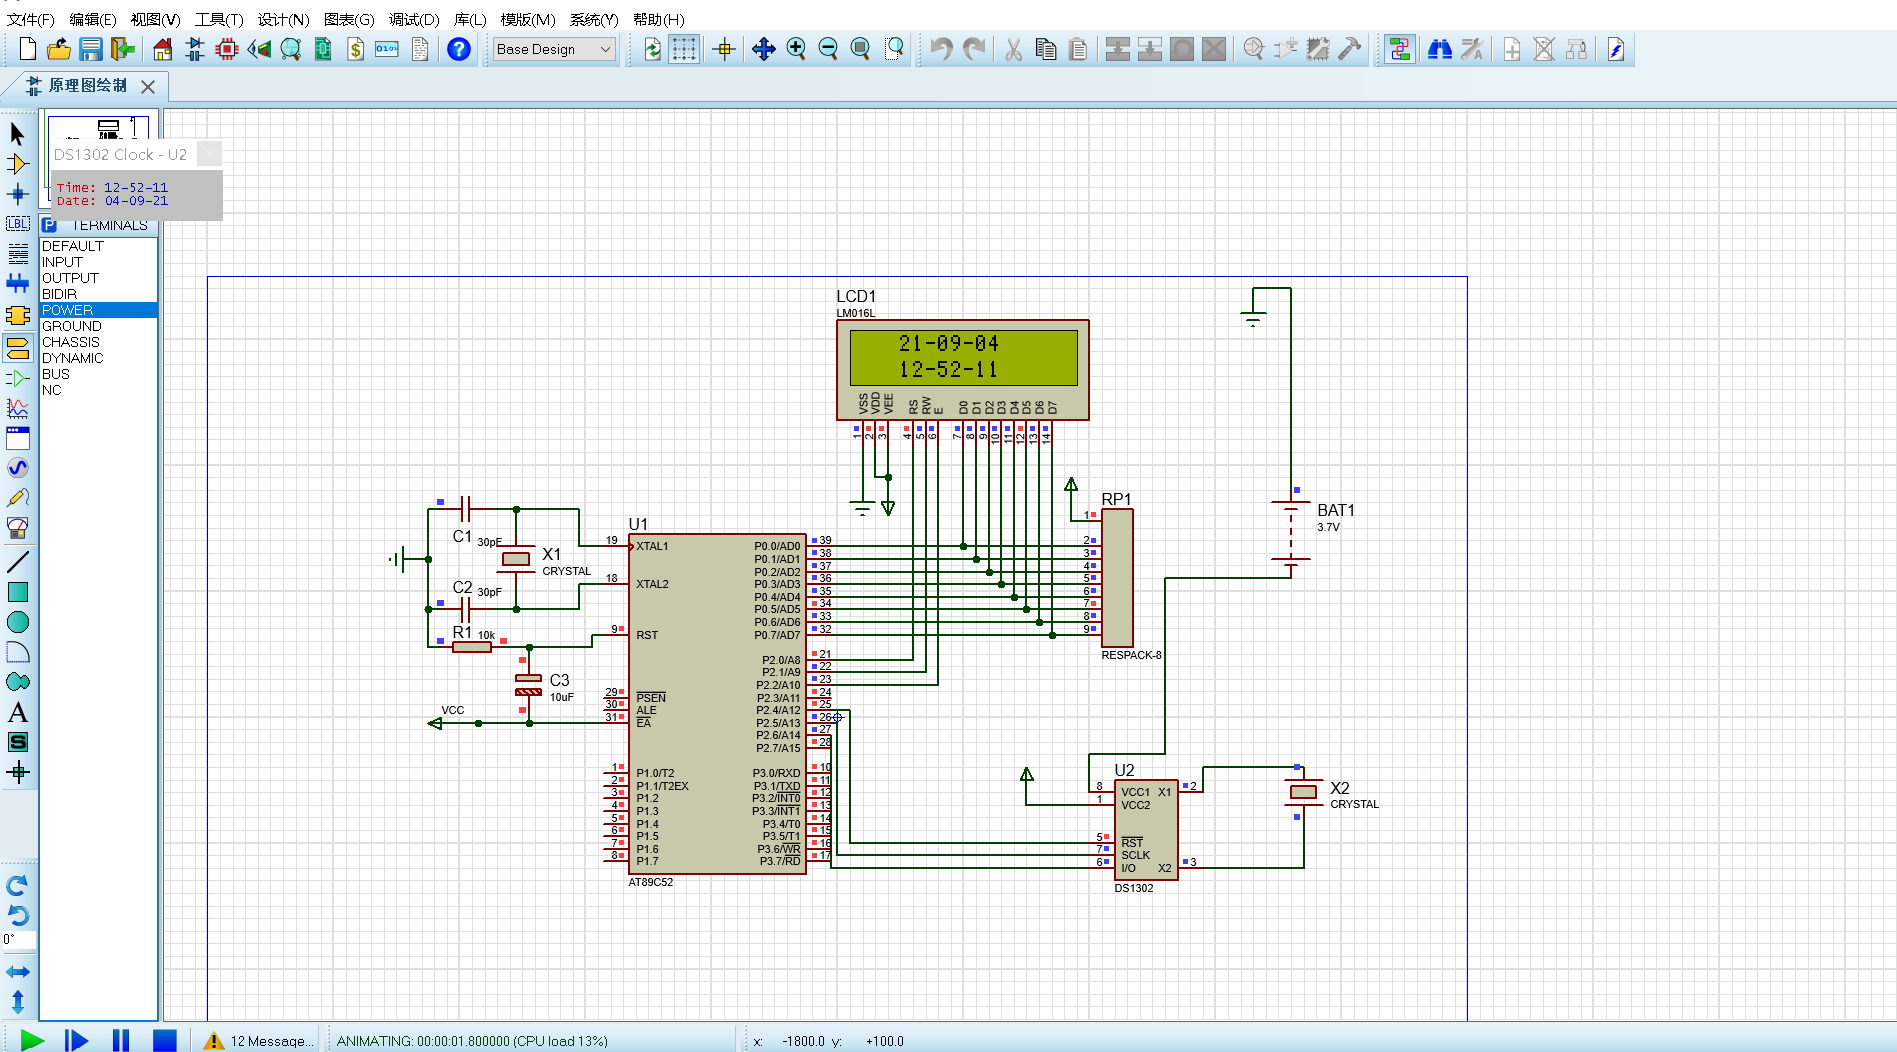Open the Bill of Materials dollar icon
Viewport: 1897px width, 1052px height.
355,49
